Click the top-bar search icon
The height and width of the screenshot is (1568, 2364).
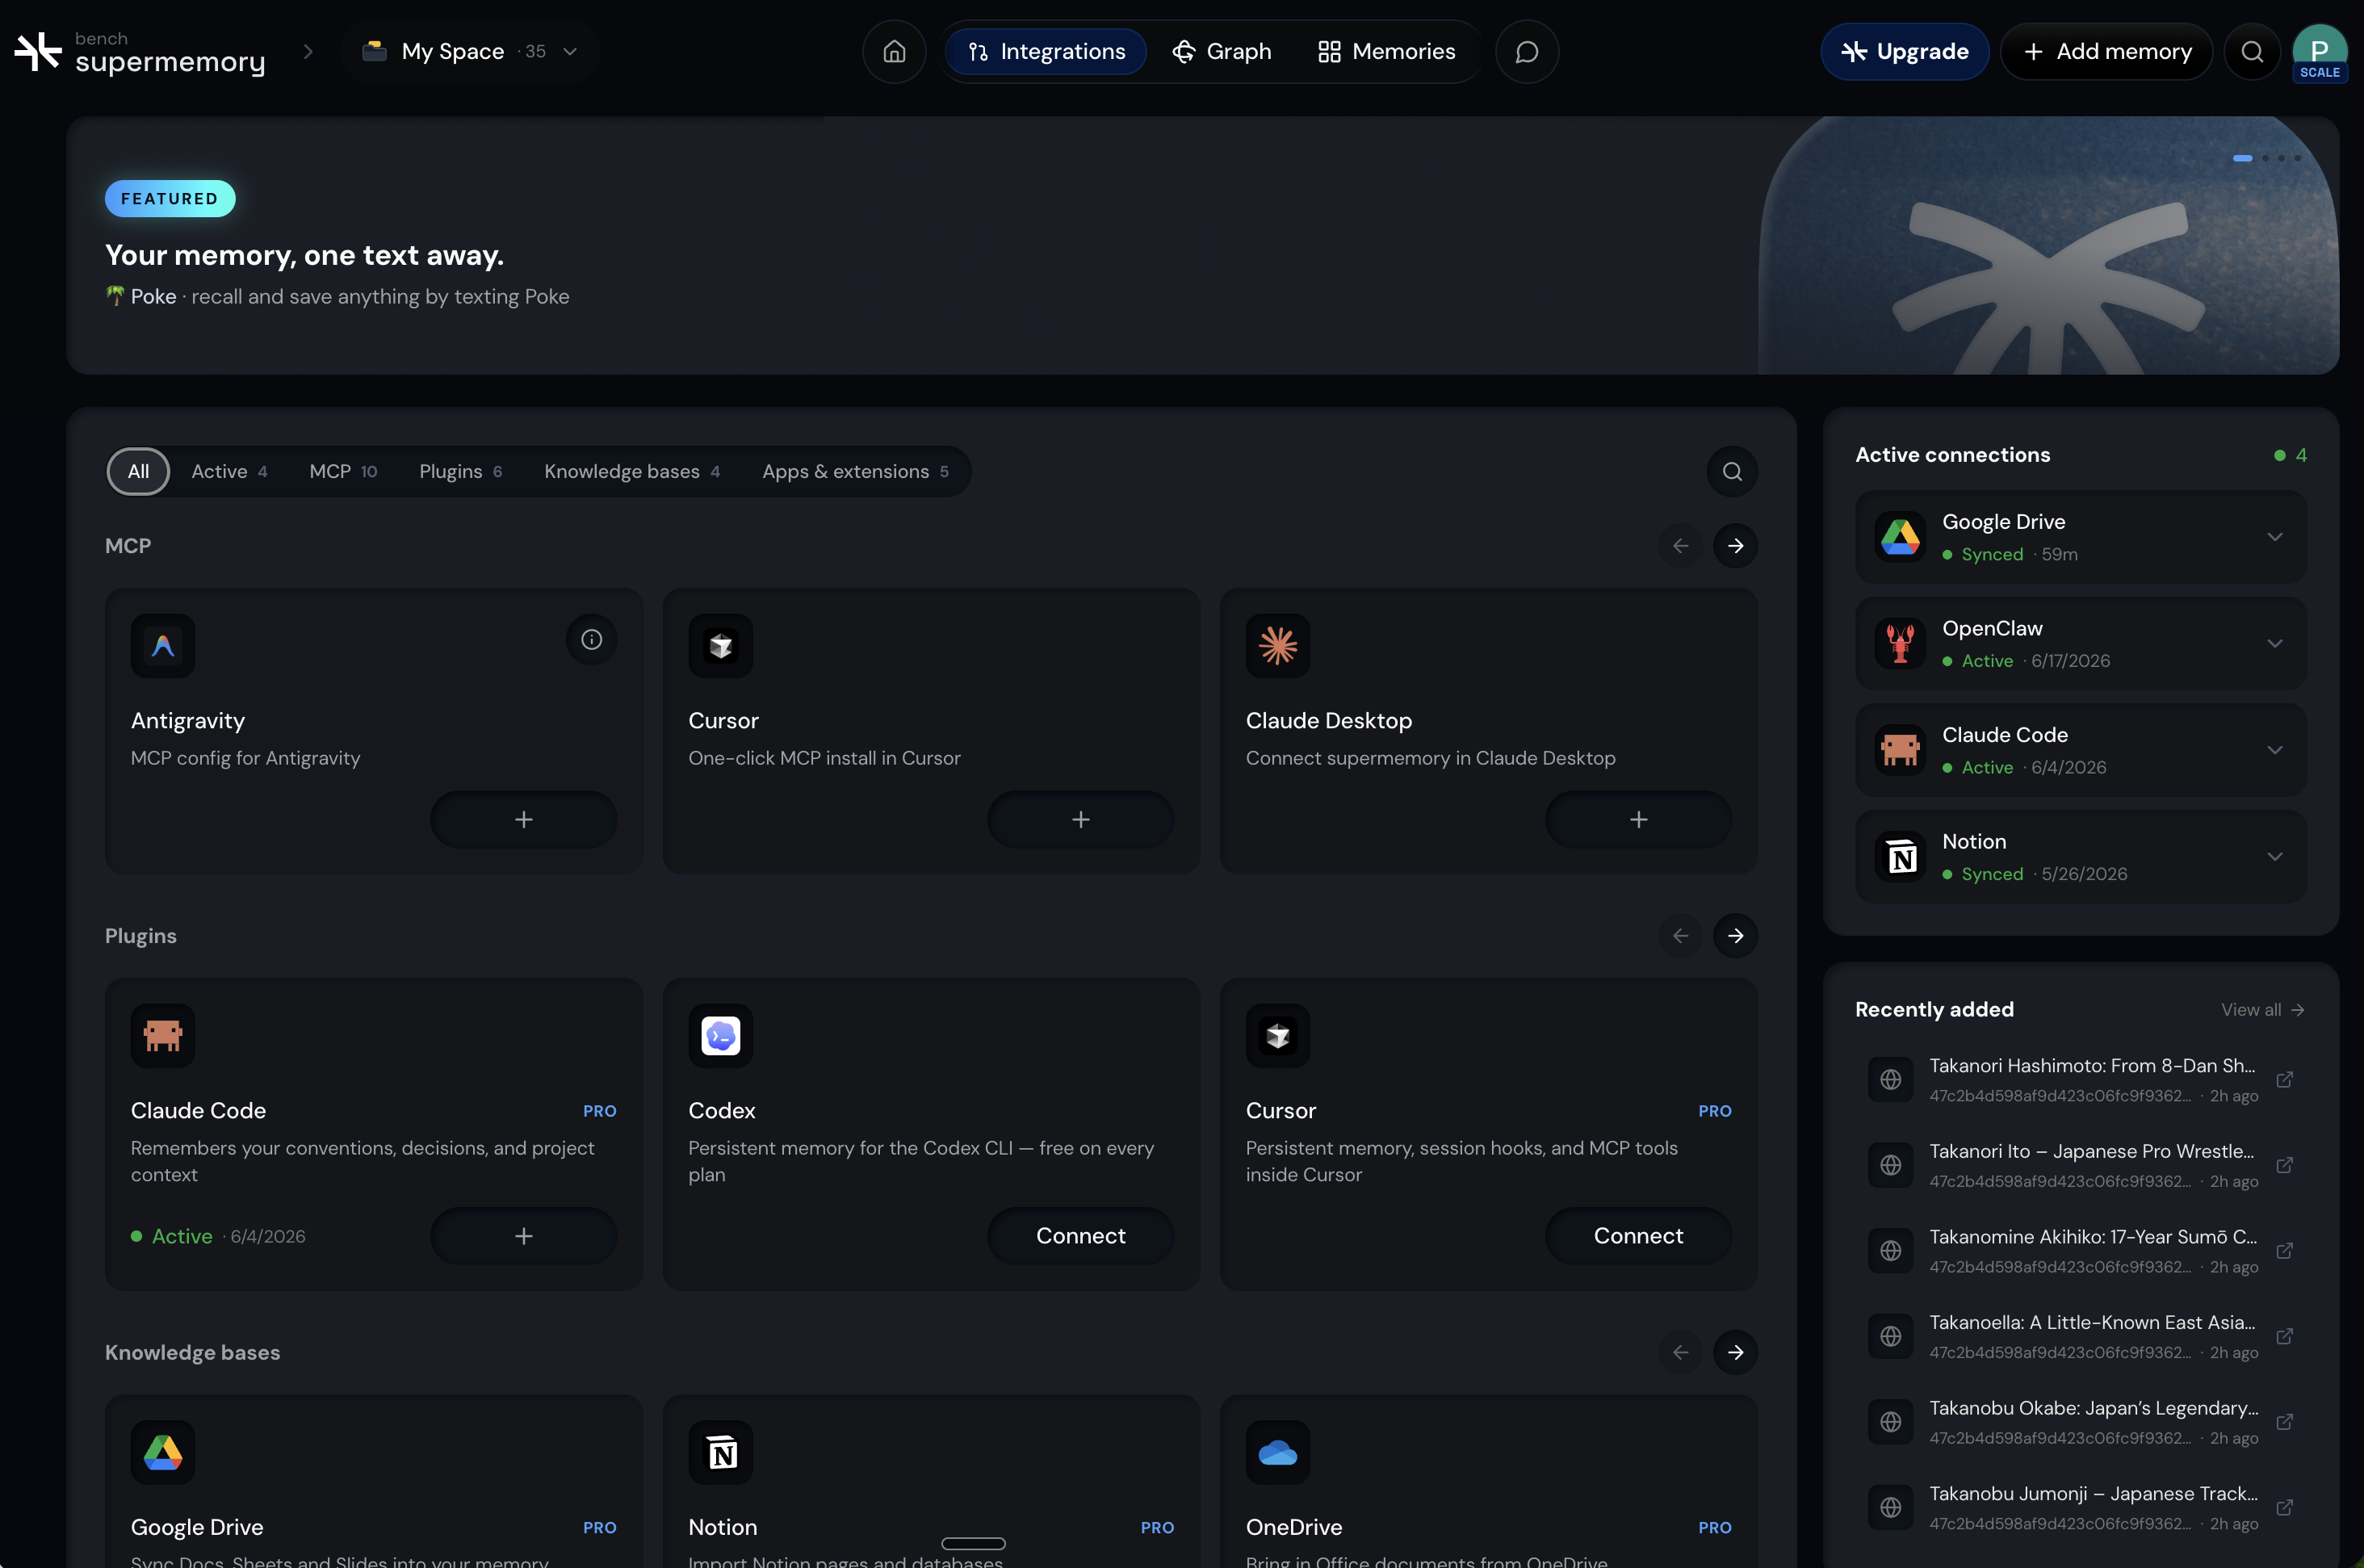click(2251, 51)
